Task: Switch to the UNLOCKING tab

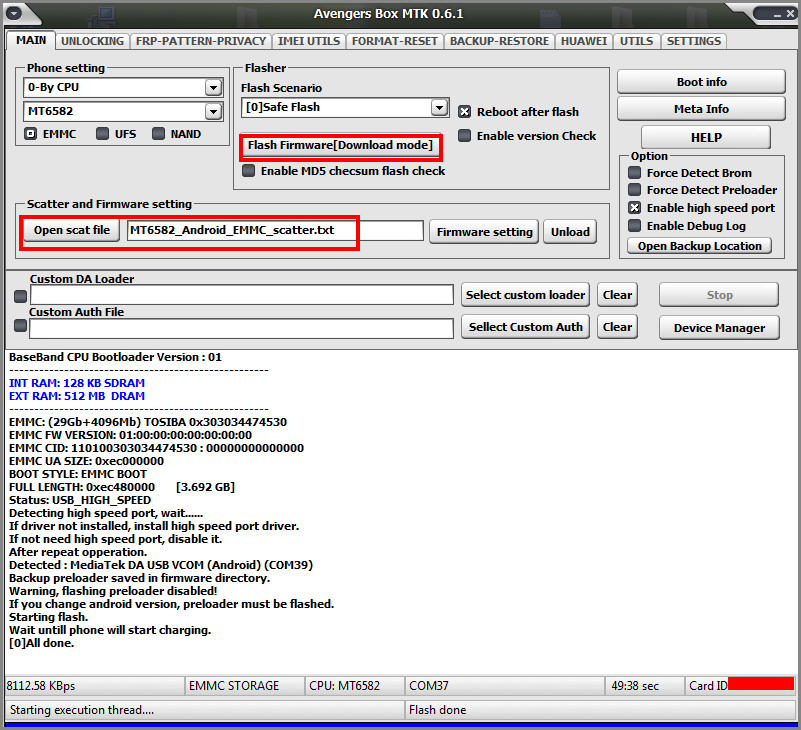Action: (x=92, y=41)
